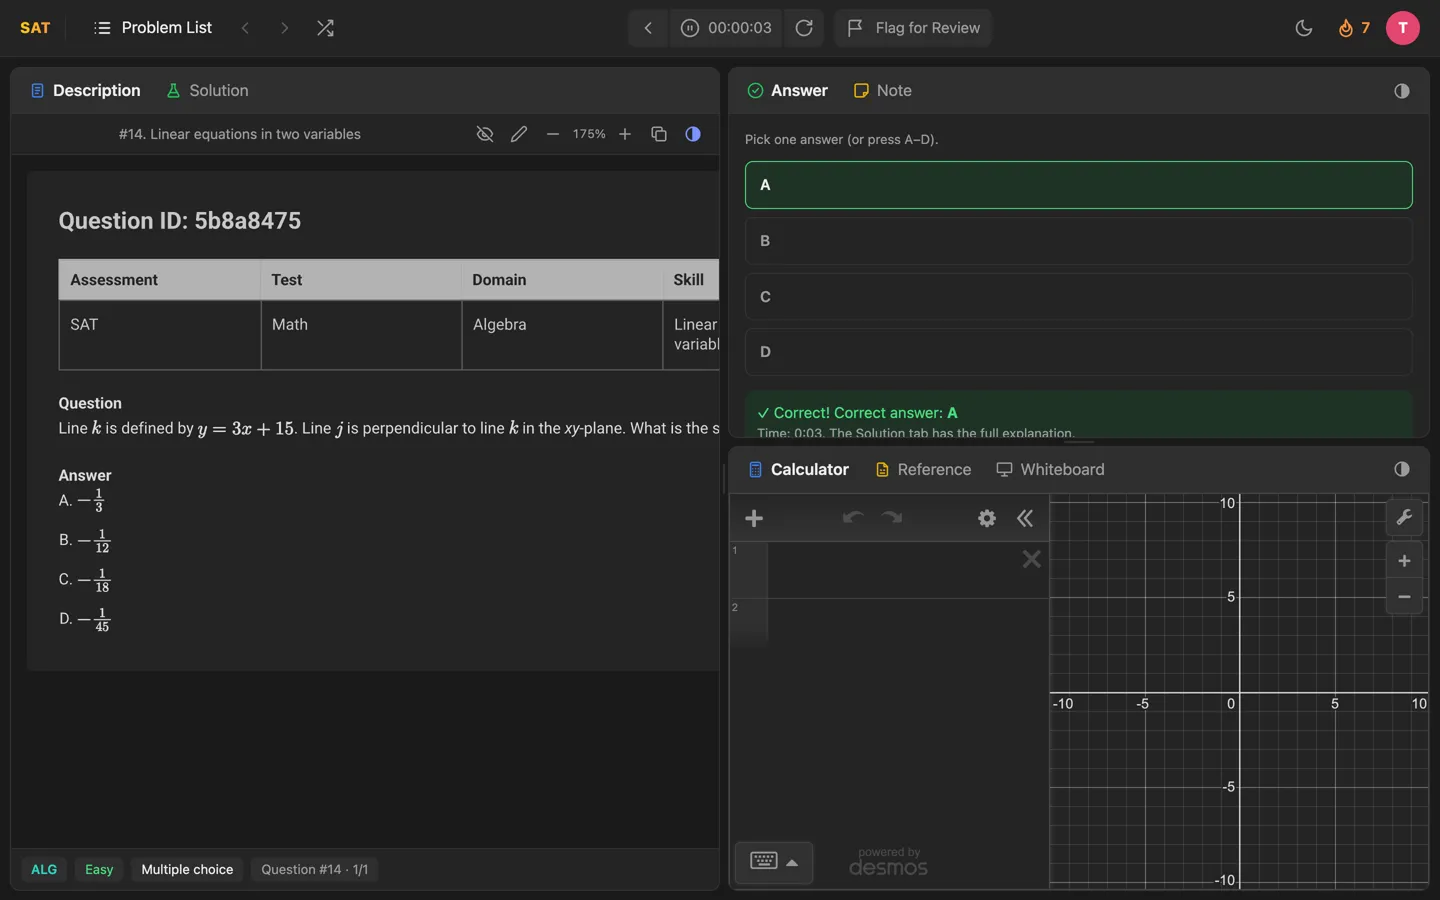Open the streak flame counter
1440x900 pixels.
1353,28
